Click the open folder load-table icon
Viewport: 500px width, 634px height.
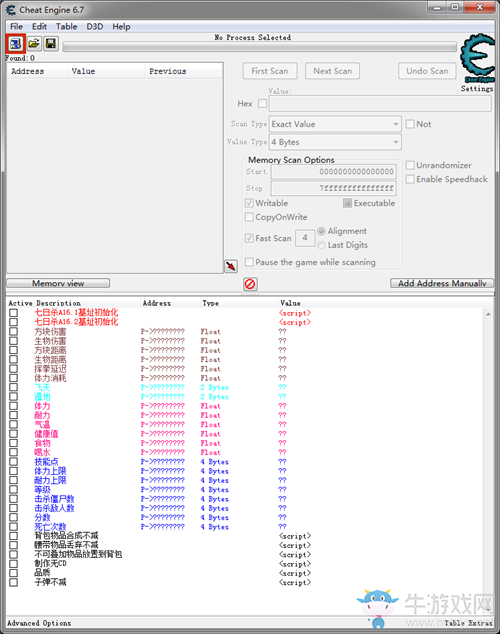[34, 43]
